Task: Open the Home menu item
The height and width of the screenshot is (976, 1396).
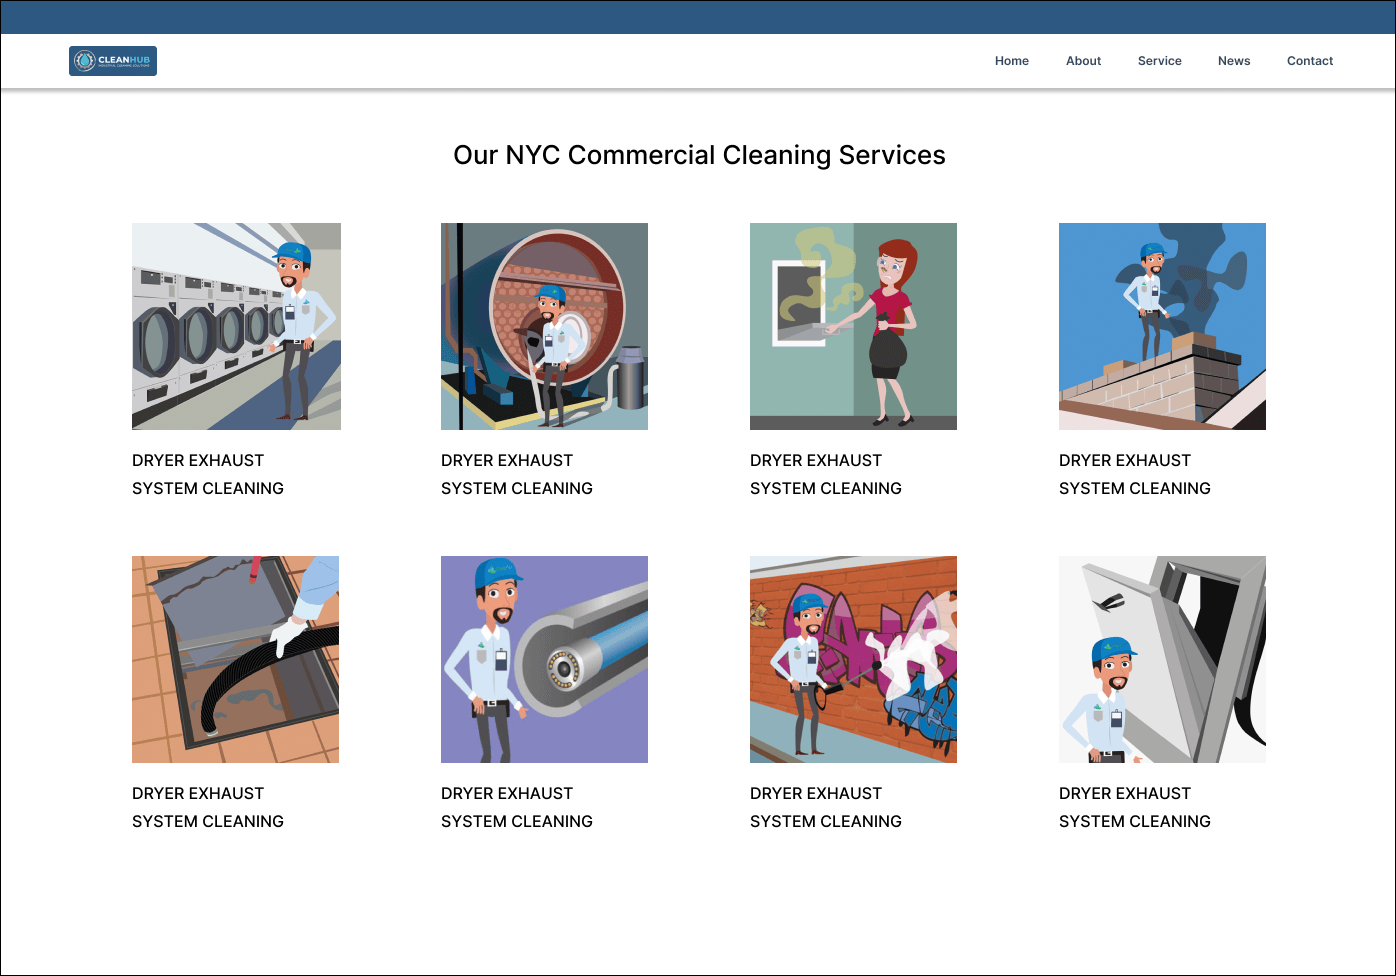Action: [x=1011, y=61]
